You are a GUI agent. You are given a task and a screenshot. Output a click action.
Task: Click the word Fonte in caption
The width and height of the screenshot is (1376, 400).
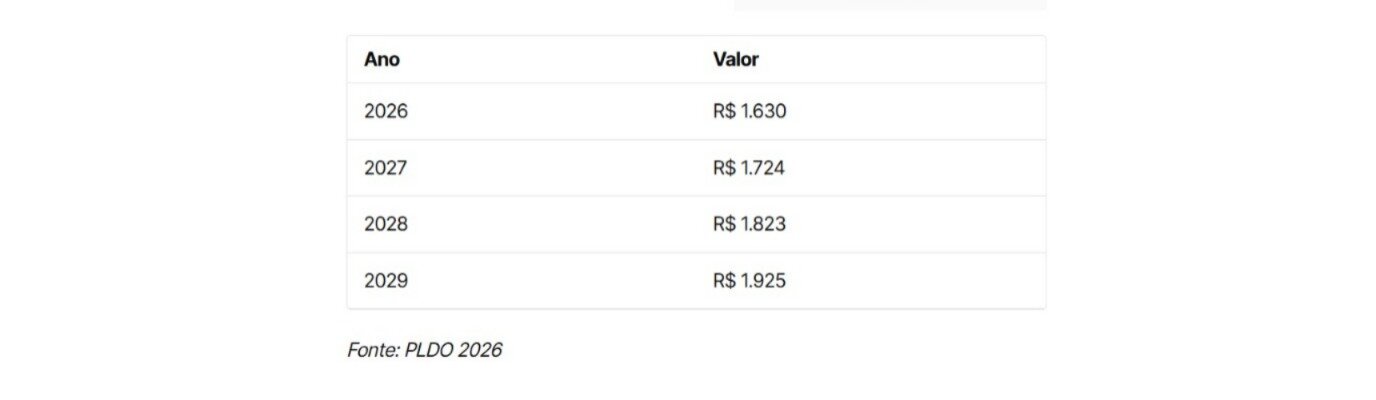[x=372, y=350]
